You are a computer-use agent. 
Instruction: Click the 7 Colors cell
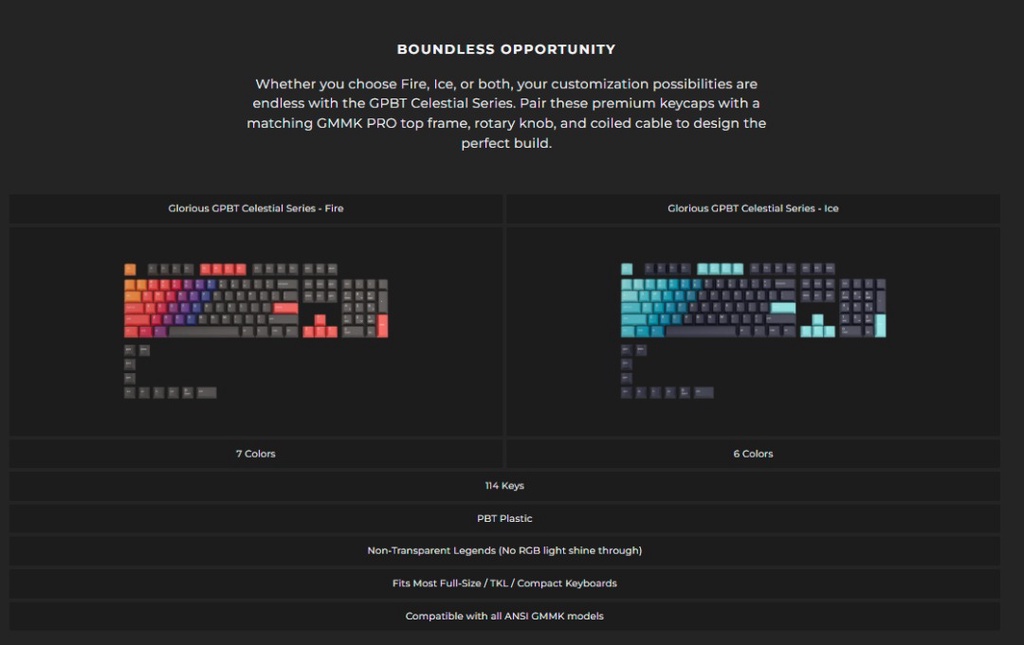(256, 454)
